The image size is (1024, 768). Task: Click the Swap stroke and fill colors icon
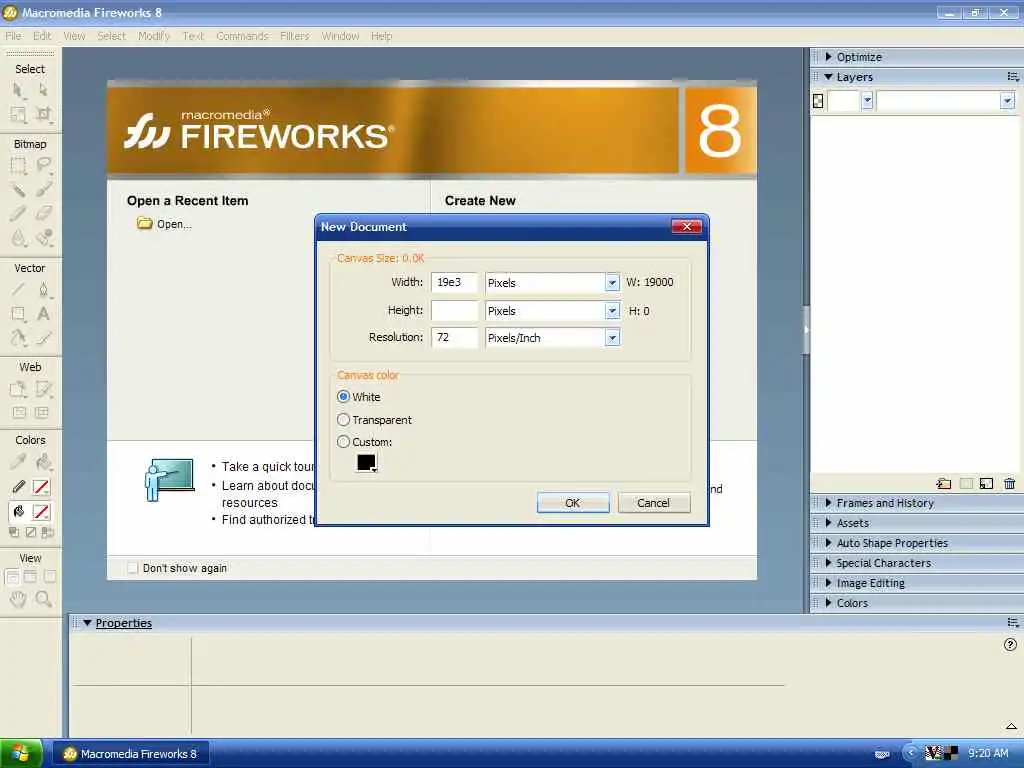coord(48,532)
